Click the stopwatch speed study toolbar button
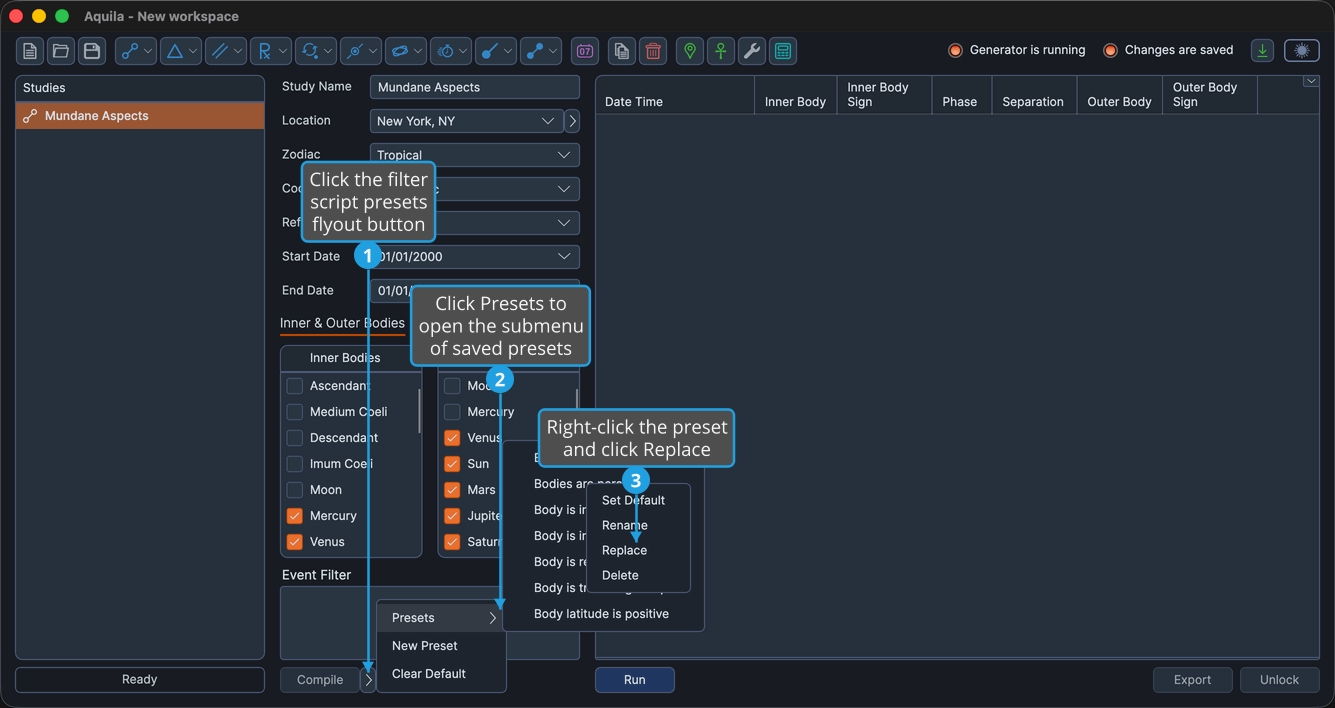This screenshot has width=1335, height=708. (450, 51)
